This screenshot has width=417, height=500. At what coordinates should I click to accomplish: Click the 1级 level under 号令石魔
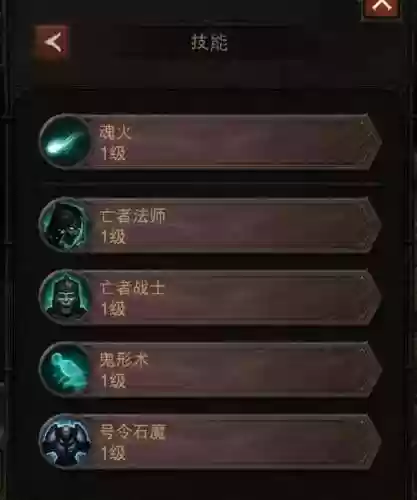[x=113, y=453]
